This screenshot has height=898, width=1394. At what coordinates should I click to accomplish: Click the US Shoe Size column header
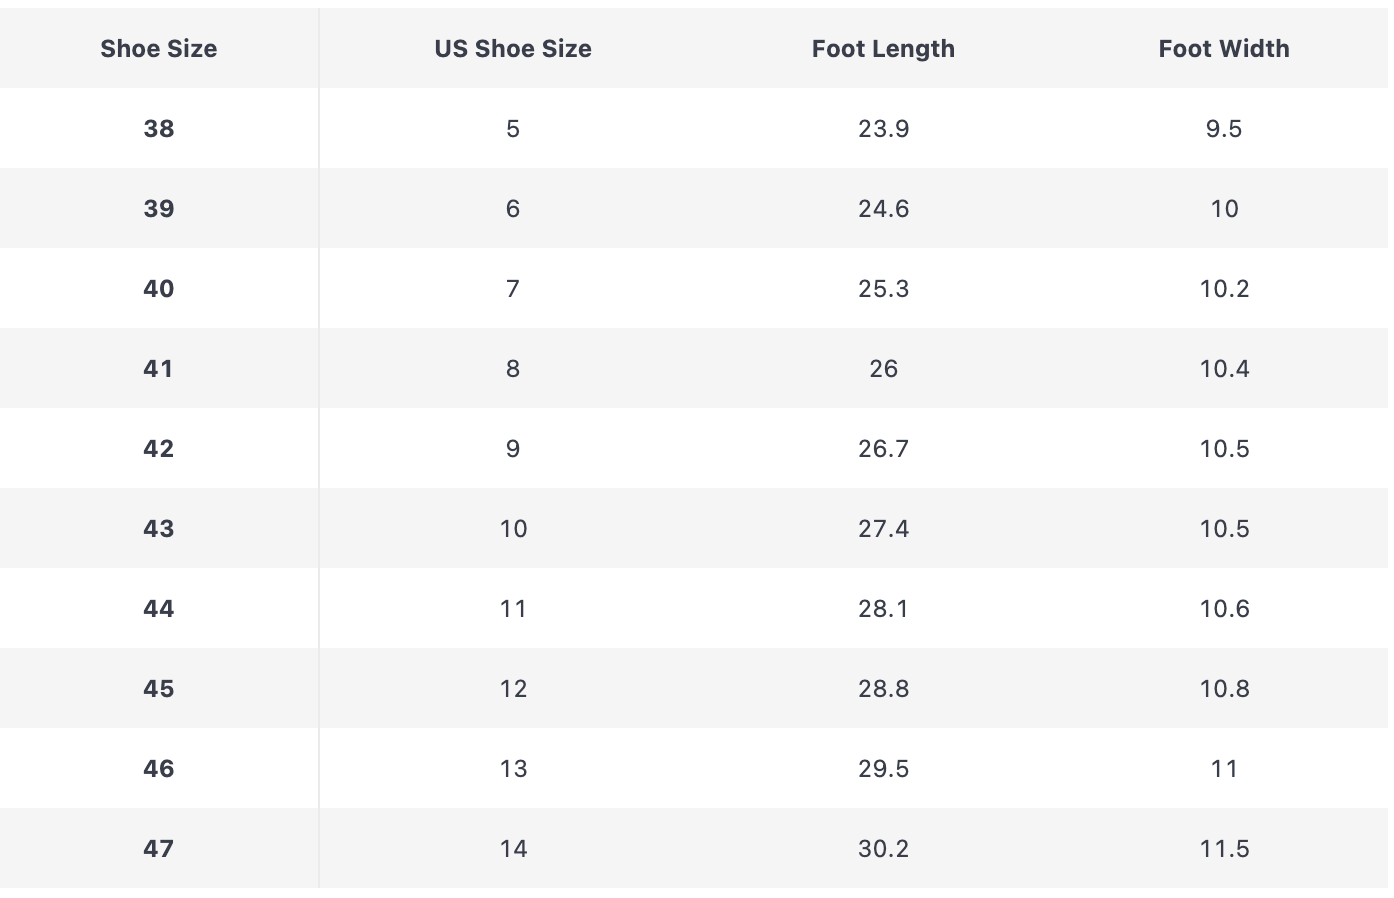[x=512, y=48]
